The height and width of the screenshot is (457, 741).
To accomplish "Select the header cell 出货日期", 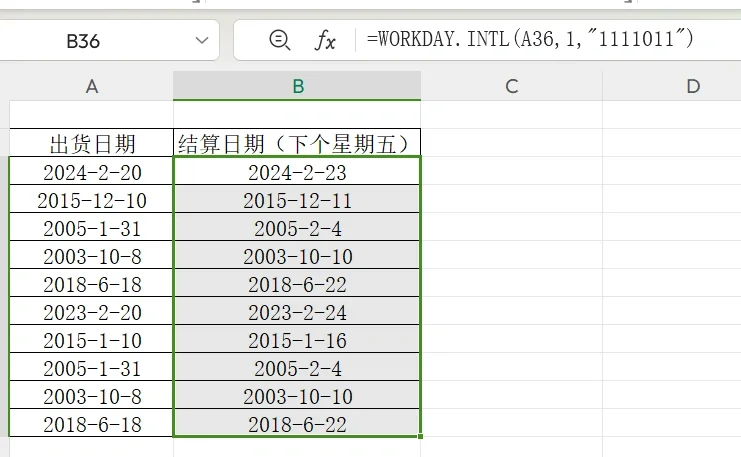I will pyautogui.click(x=91, y=143).
